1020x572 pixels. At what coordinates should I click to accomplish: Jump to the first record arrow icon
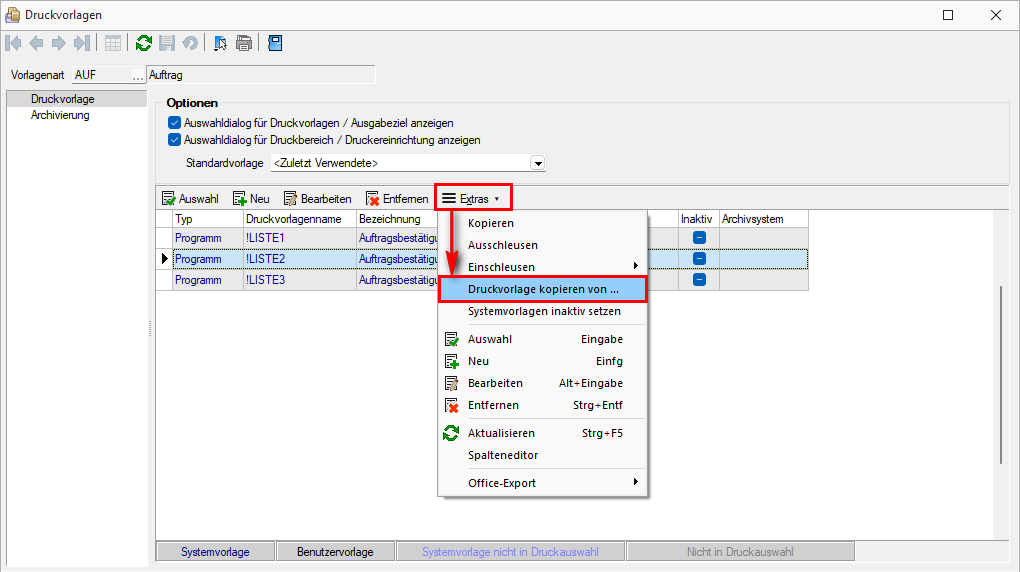[x=14, y=44]
